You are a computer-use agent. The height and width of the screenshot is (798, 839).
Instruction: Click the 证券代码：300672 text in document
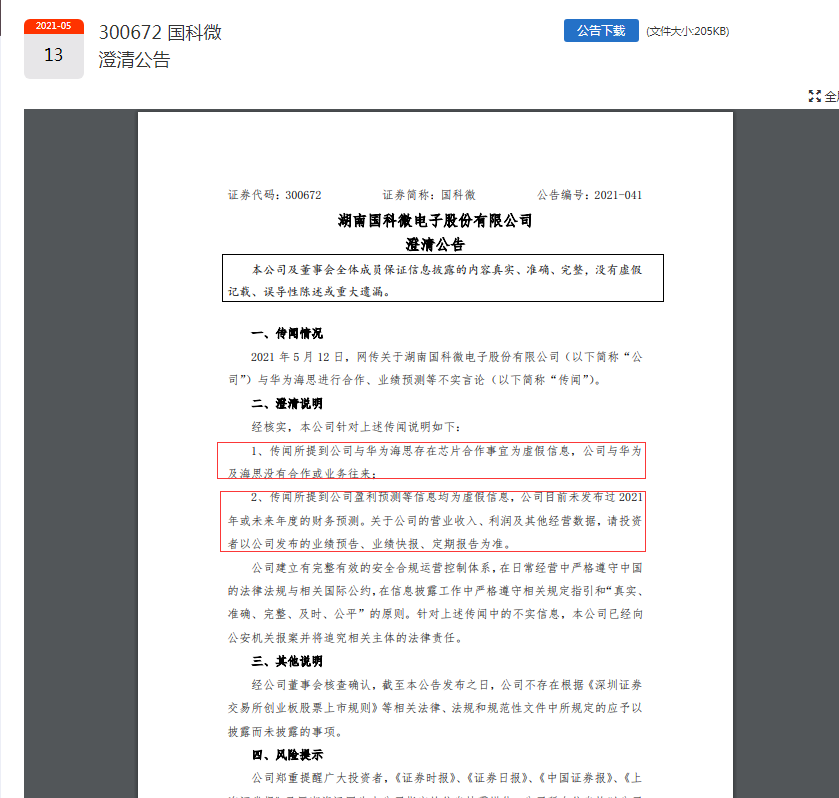coord(274,195)
